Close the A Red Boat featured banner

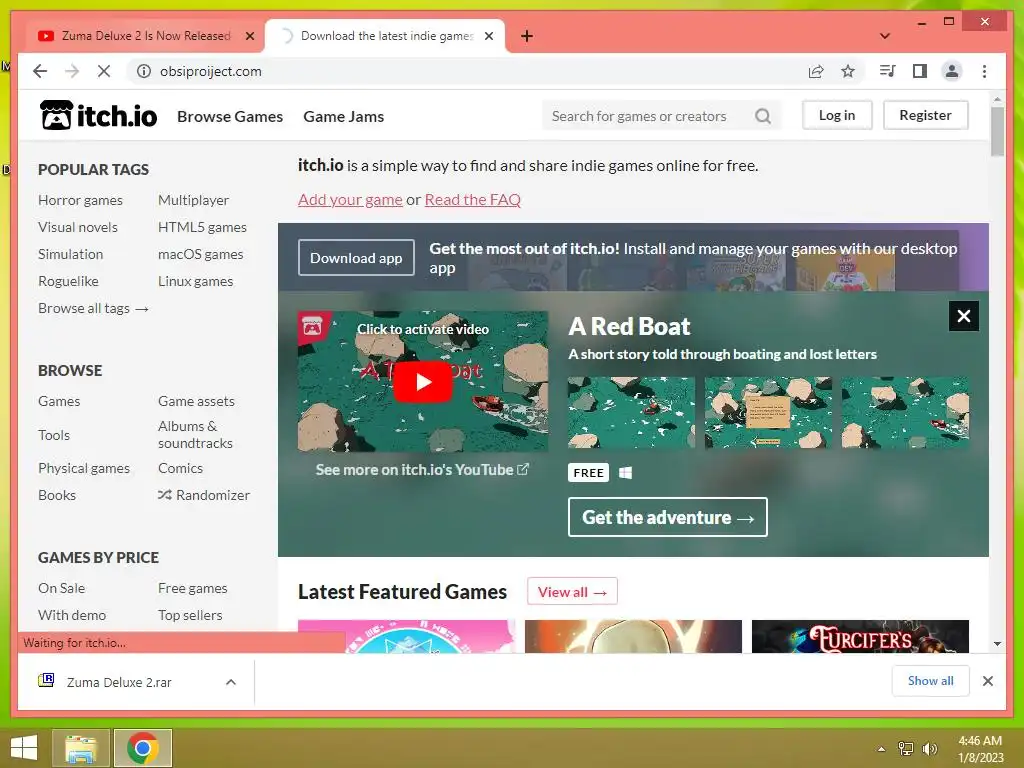click(x=963, y=316)
